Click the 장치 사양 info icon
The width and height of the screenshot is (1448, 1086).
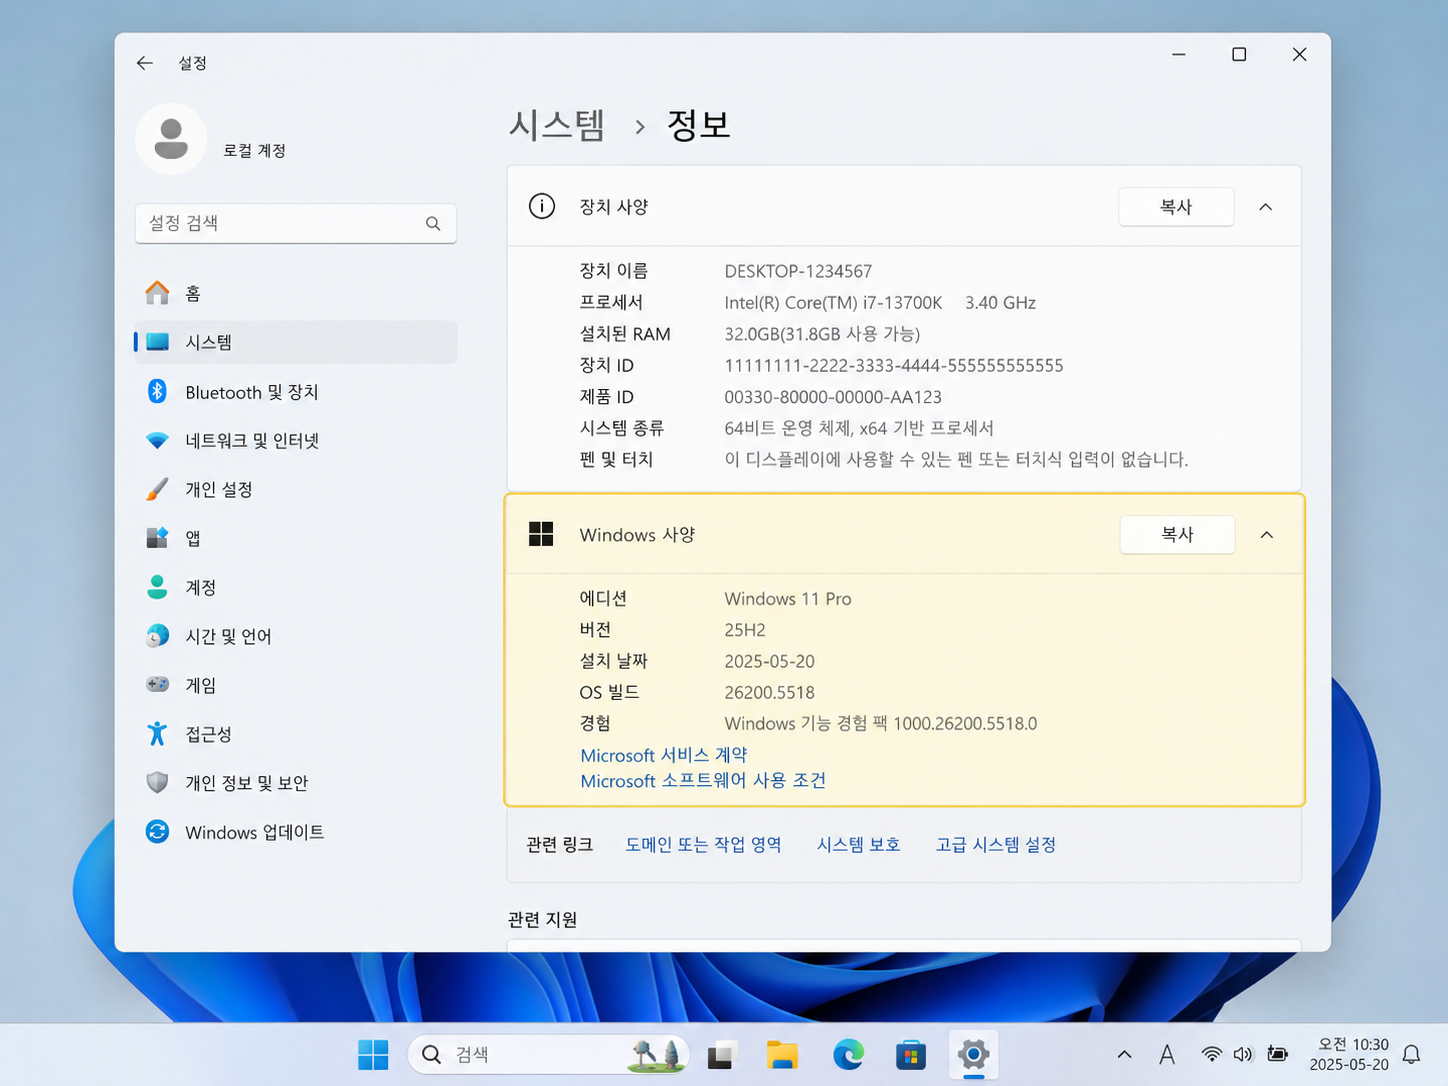541,207
